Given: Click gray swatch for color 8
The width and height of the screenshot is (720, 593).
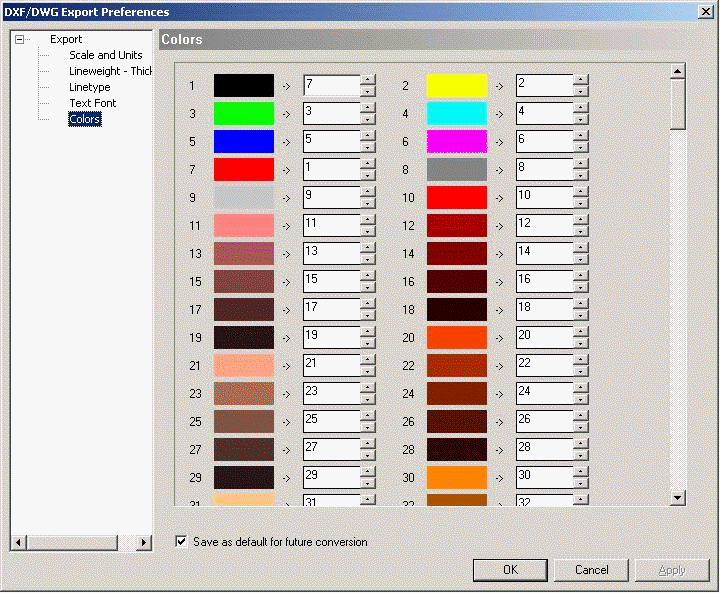Looking at the screenshot, I should pyautogui.click(x=457, y=169).
